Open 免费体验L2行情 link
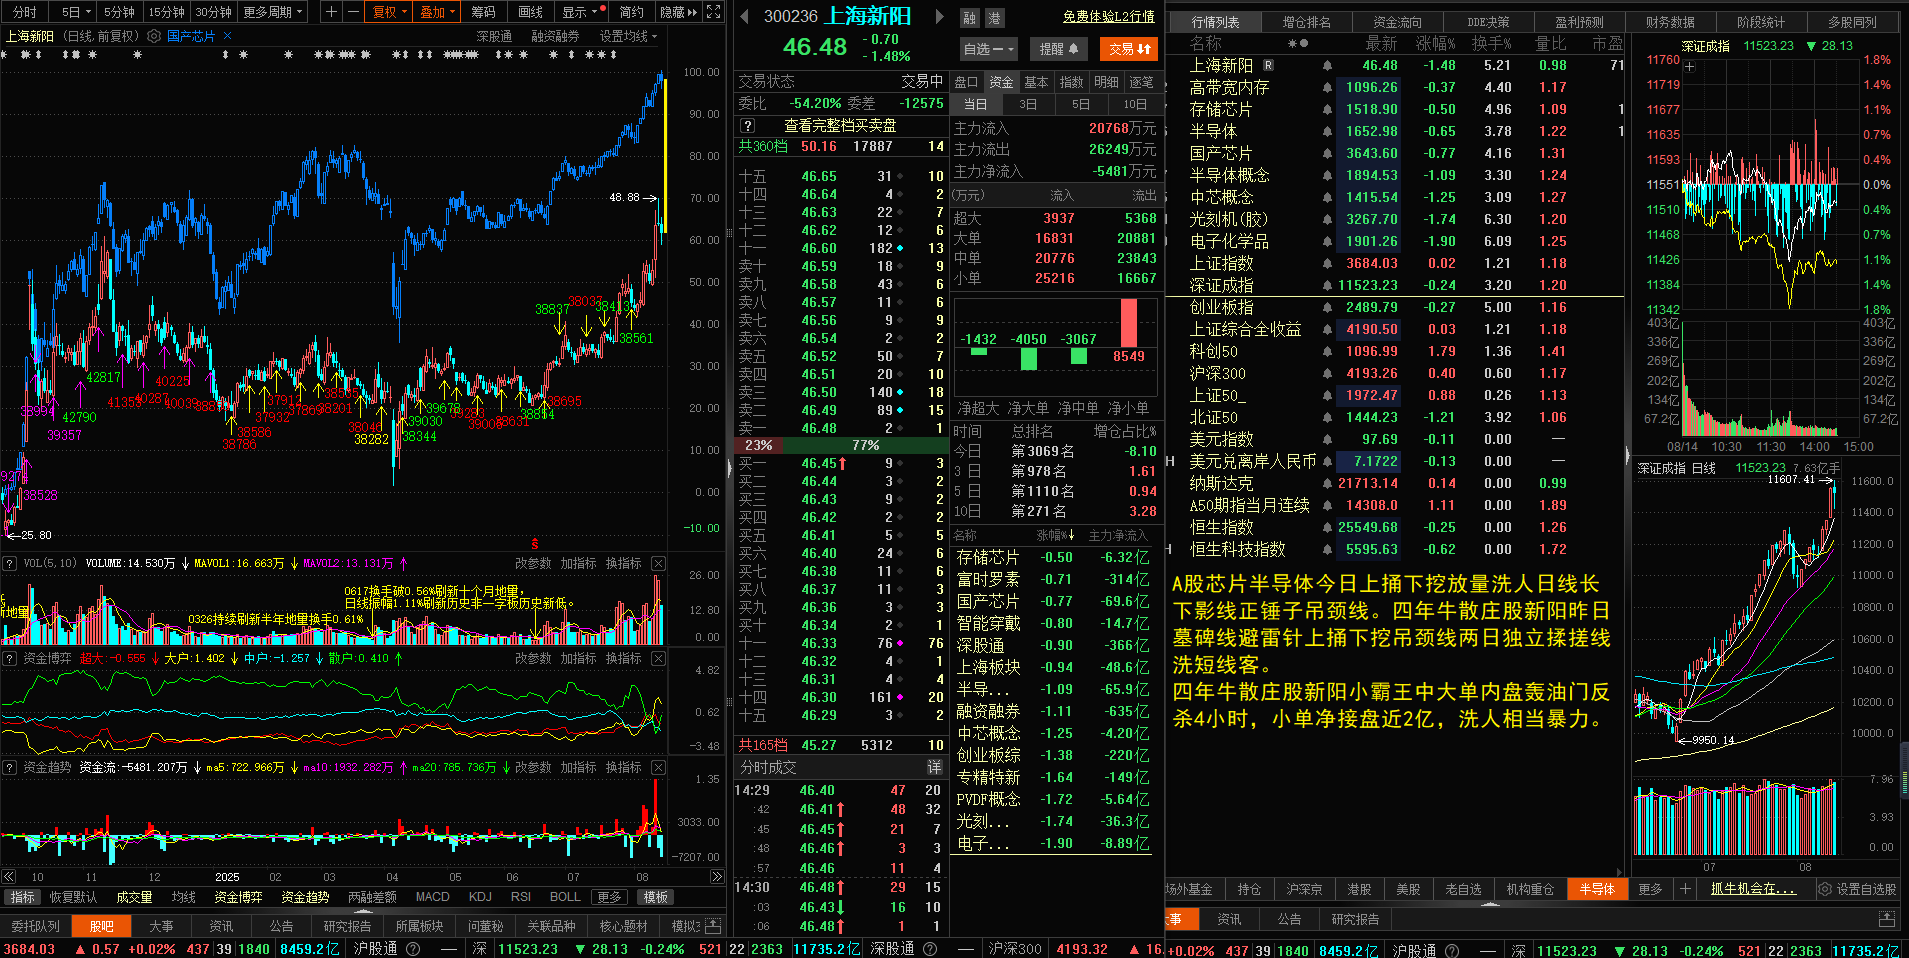This screenshot has width=1909, height=958. pyautogui.click(x=1108, y=17)
